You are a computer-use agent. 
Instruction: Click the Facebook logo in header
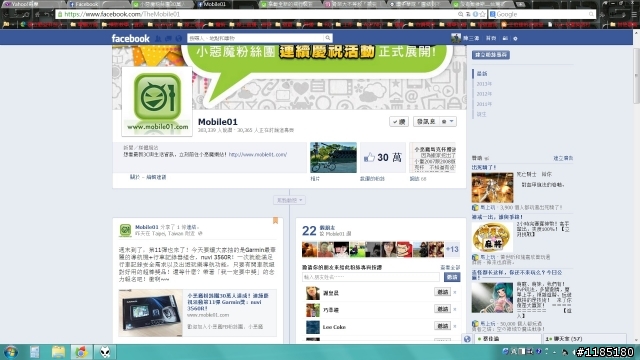coord(131,38)
